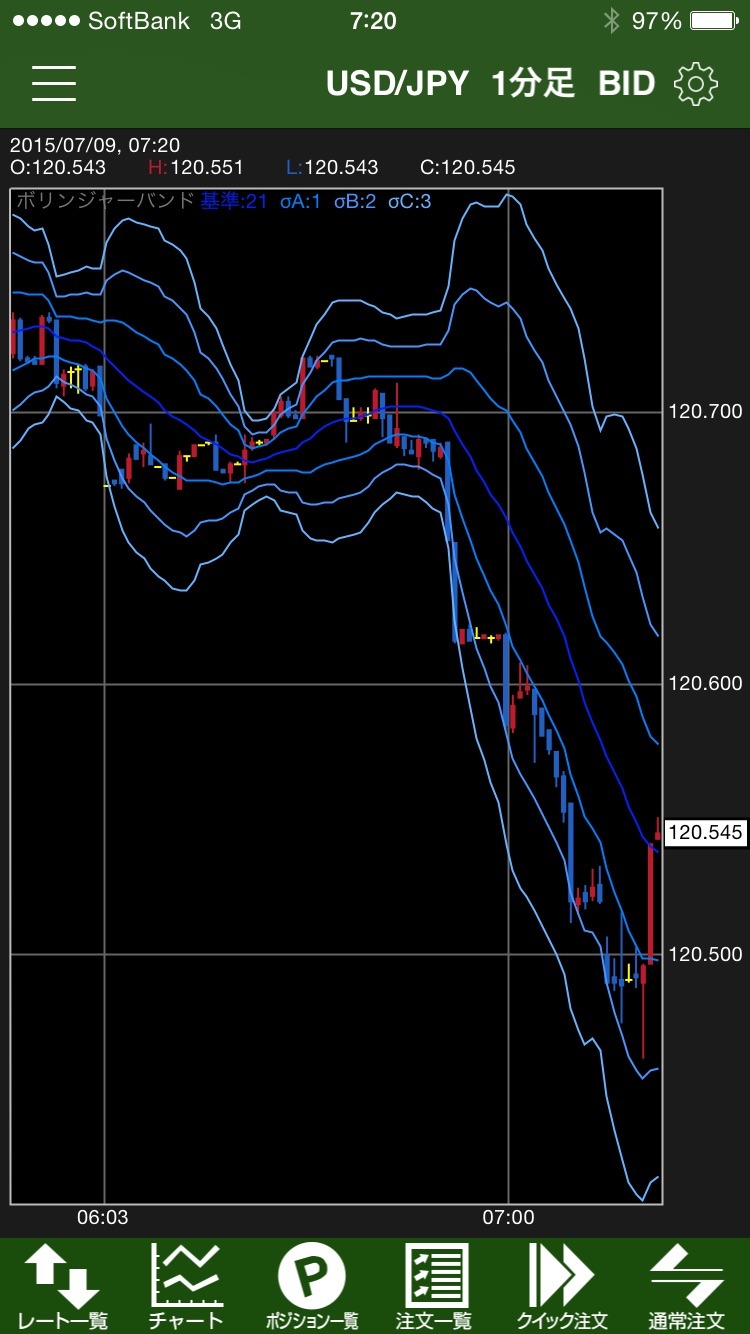Open the order list (注文一覧)
750x1334 pixels.
tap(434, 1286)
